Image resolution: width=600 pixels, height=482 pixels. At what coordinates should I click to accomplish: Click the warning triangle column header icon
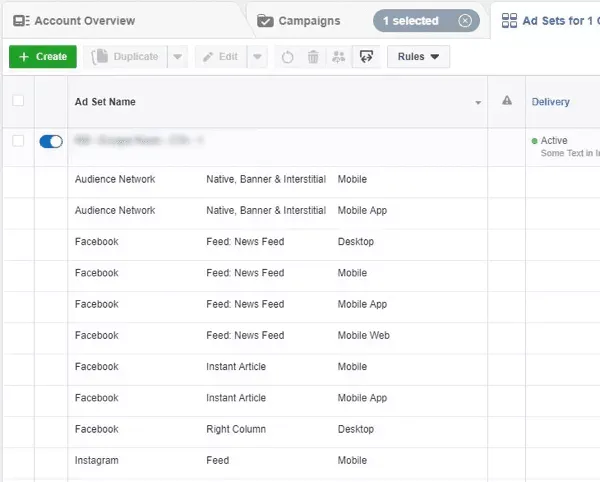click(x=507, y=101)
